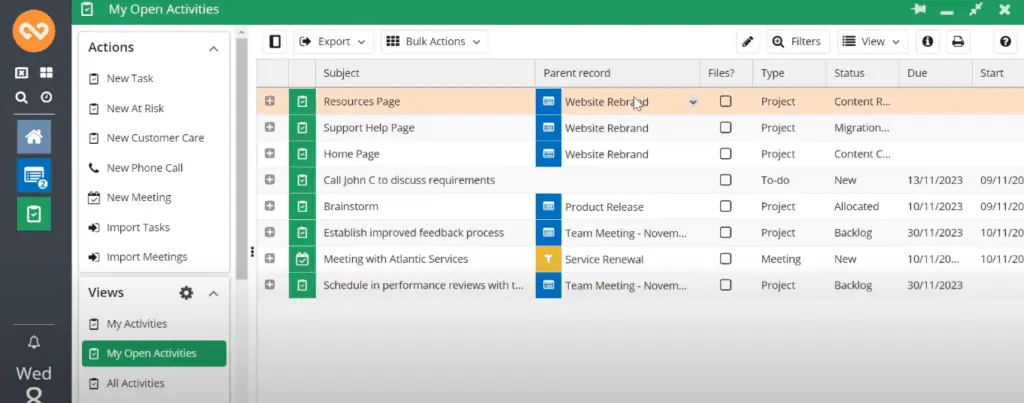The image size is (1024, 403).
Task: Tick Files checkbox for Brainstorm
Action: [x=726, y=206]
